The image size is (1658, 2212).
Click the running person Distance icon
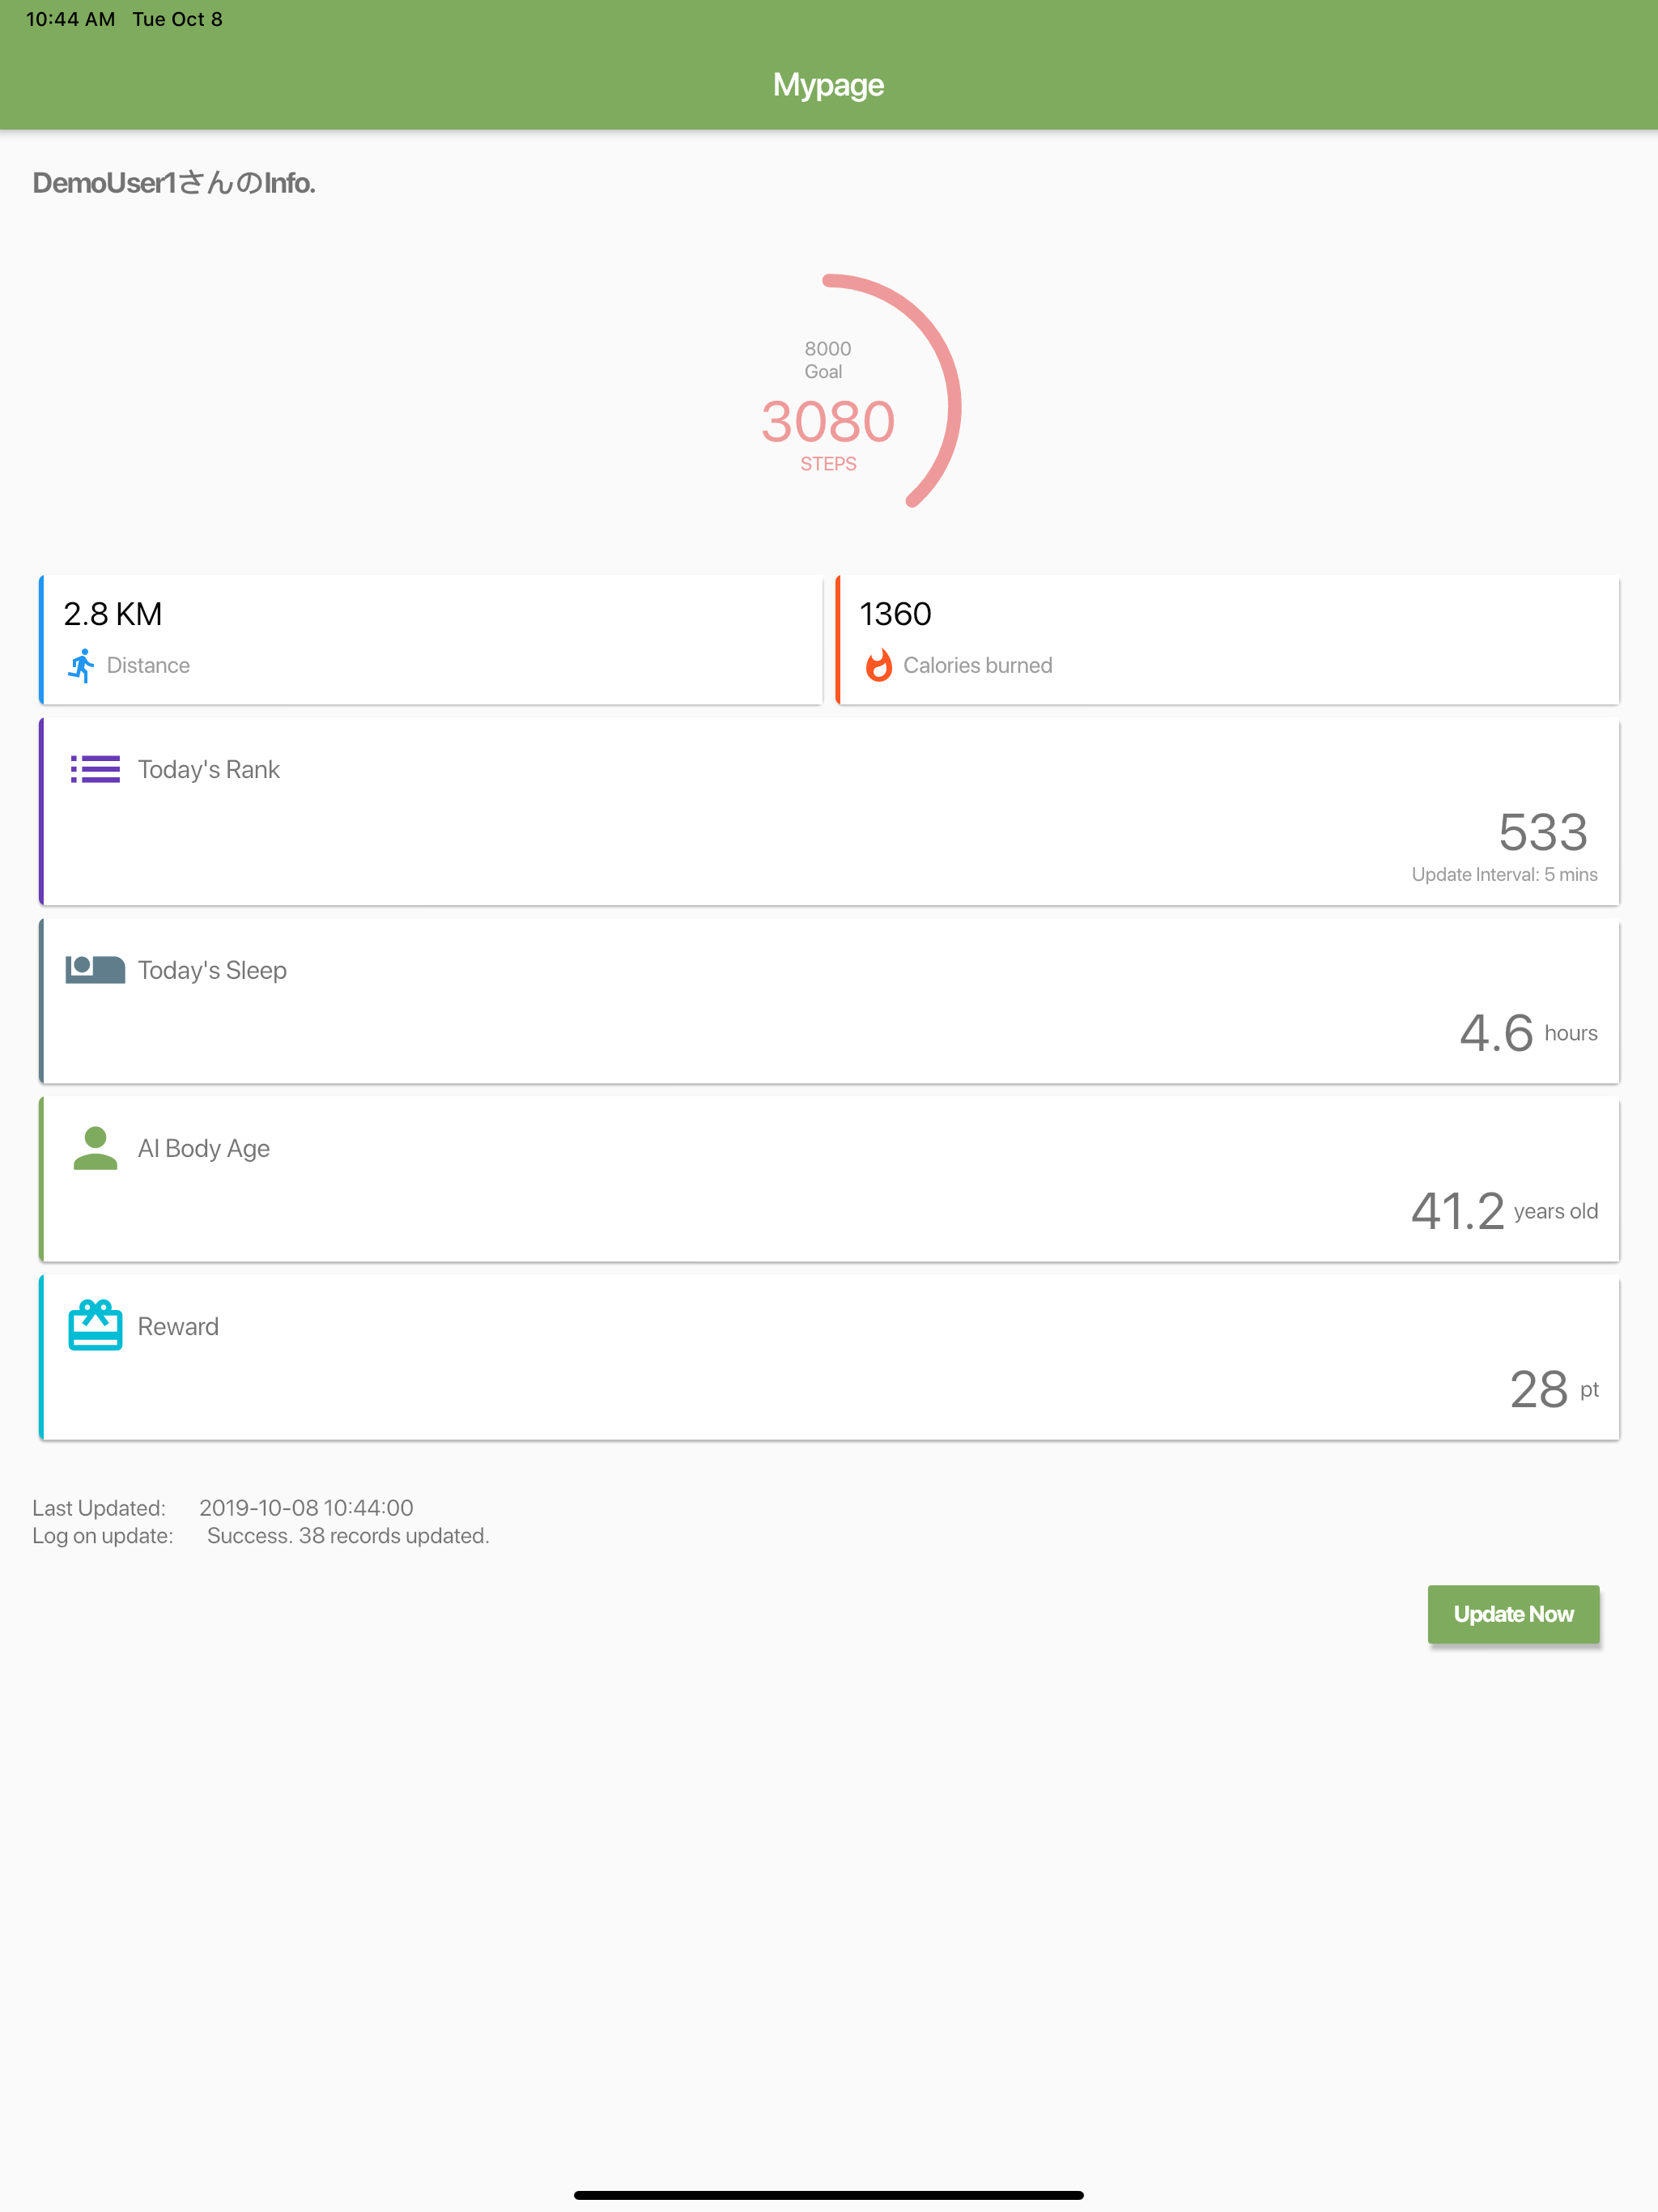click(82, 666)
